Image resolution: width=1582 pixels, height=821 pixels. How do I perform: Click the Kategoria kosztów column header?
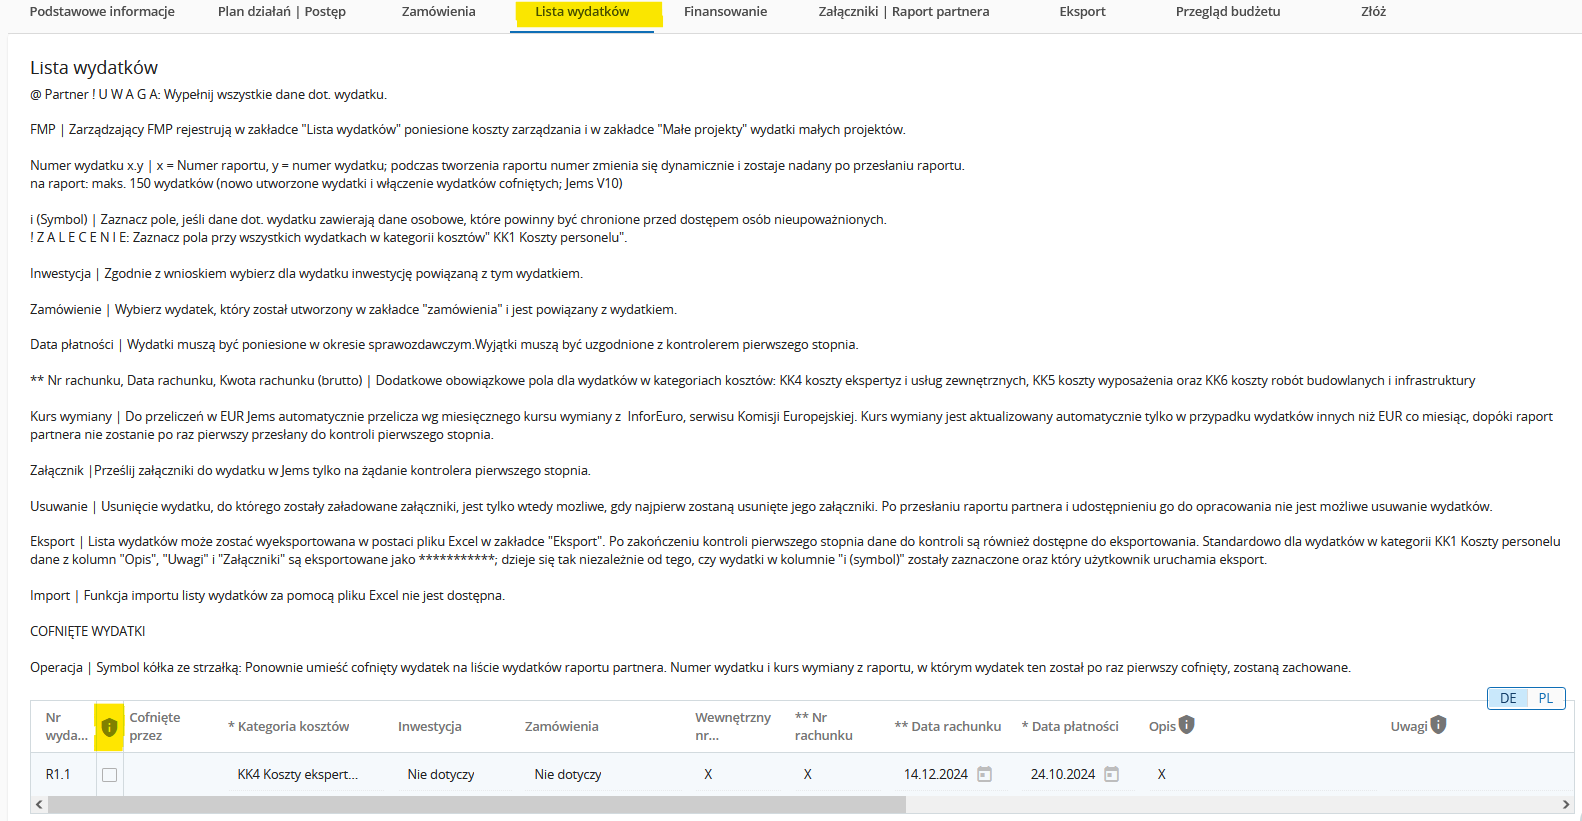pos(289,726)
